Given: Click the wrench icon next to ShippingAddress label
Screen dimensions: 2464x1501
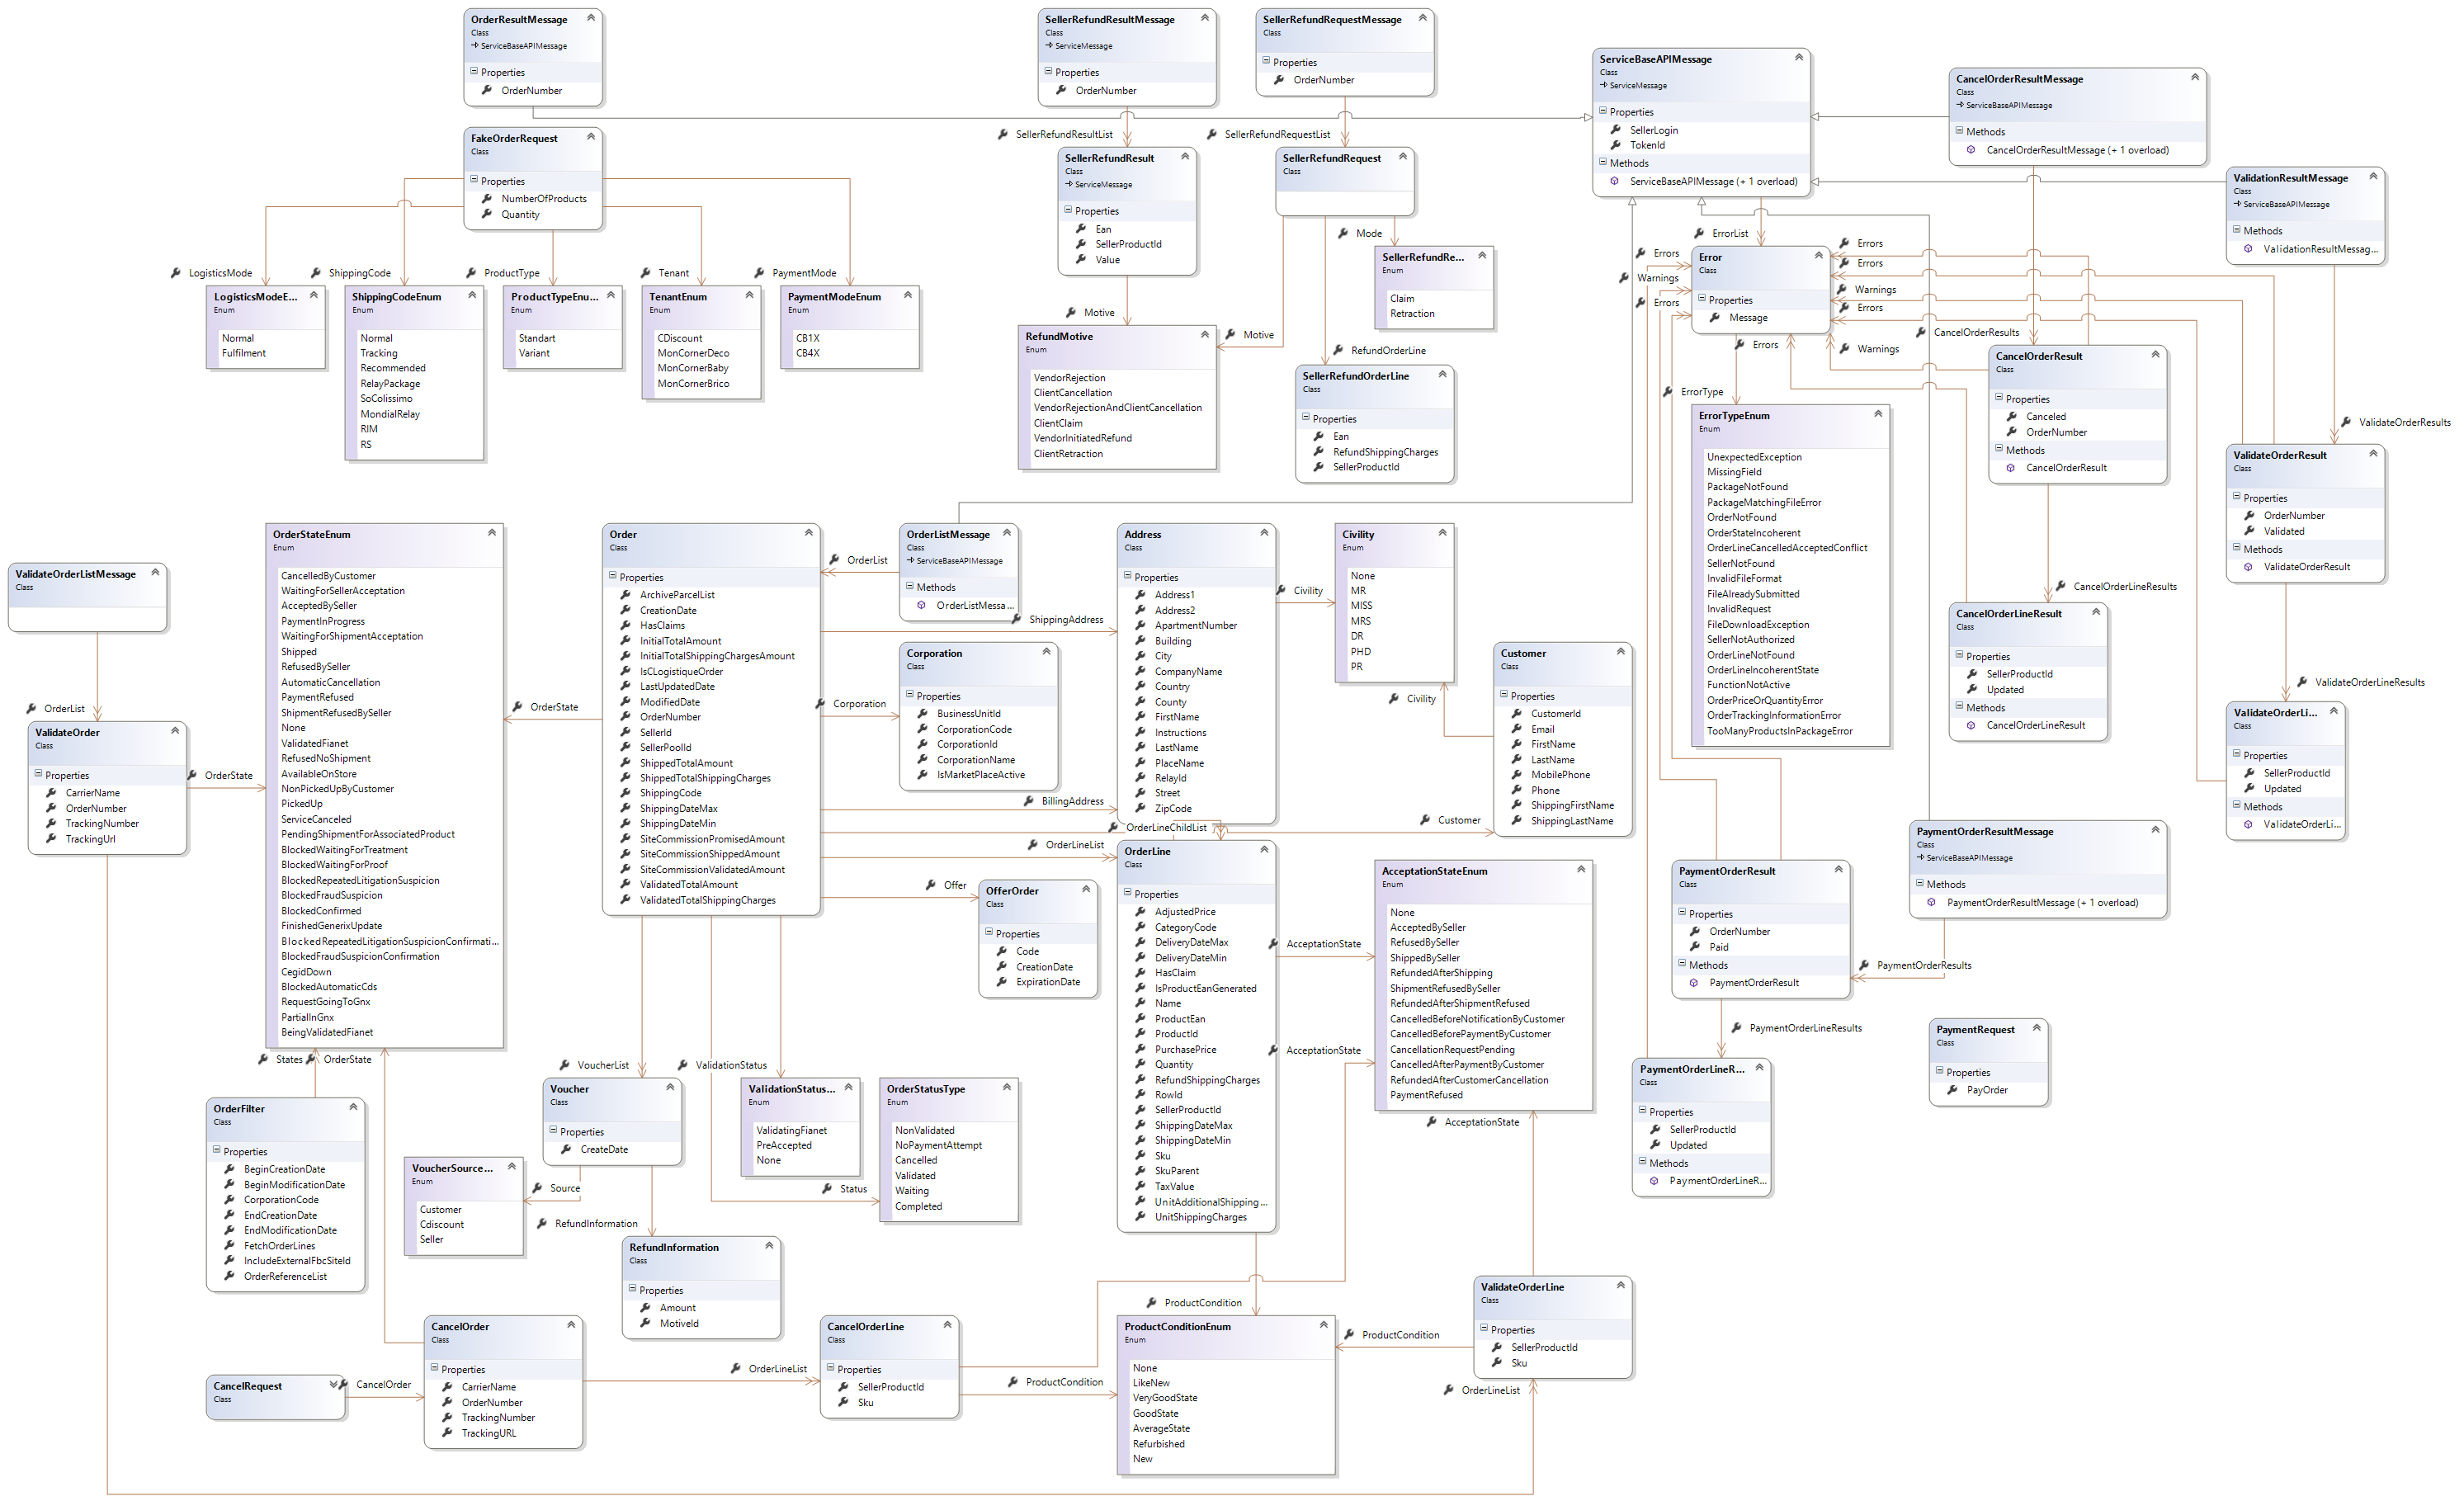Looking at the screenshot, I should 1017,620.
